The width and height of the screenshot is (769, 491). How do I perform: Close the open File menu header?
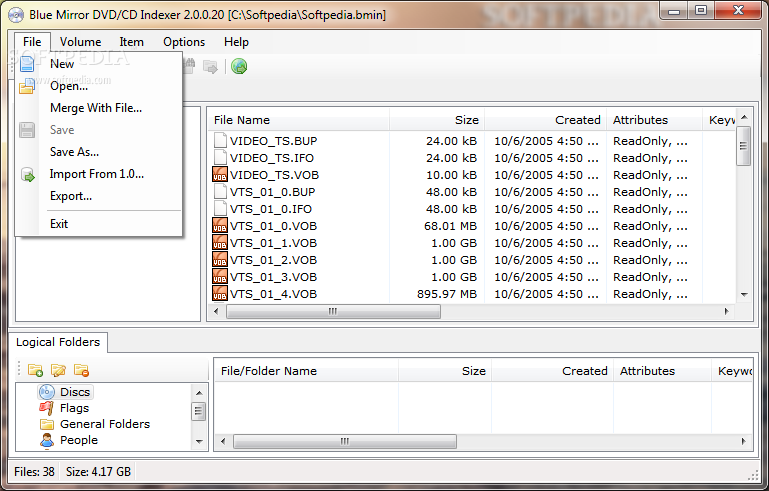pos(32,42)
